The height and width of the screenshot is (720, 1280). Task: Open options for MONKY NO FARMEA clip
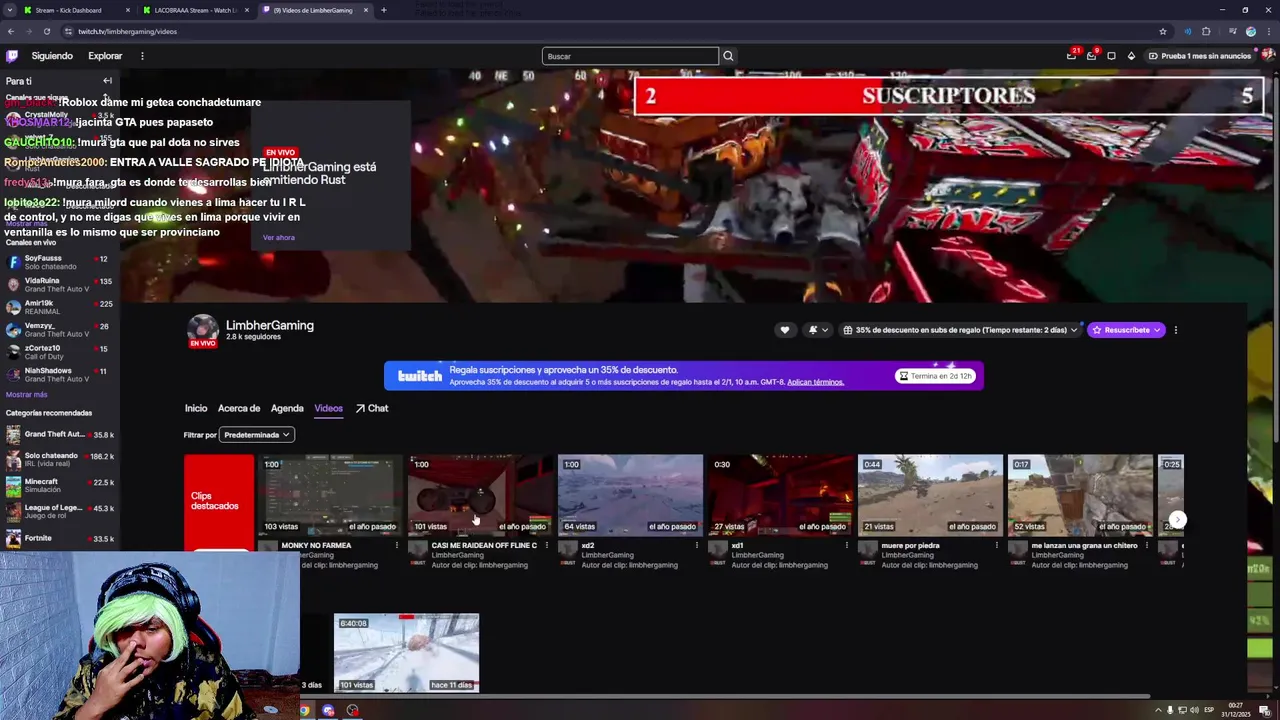pyautogui.click(x=397, y=546)
